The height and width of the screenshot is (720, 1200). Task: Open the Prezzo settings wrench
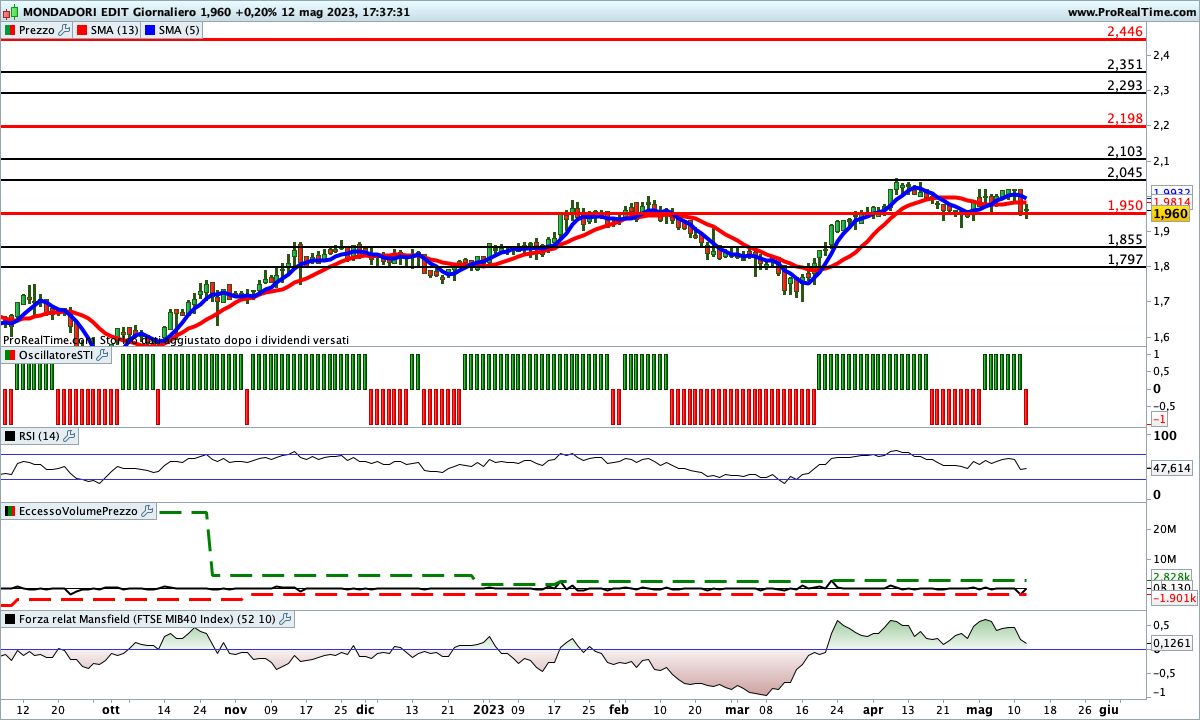(65, 30)
